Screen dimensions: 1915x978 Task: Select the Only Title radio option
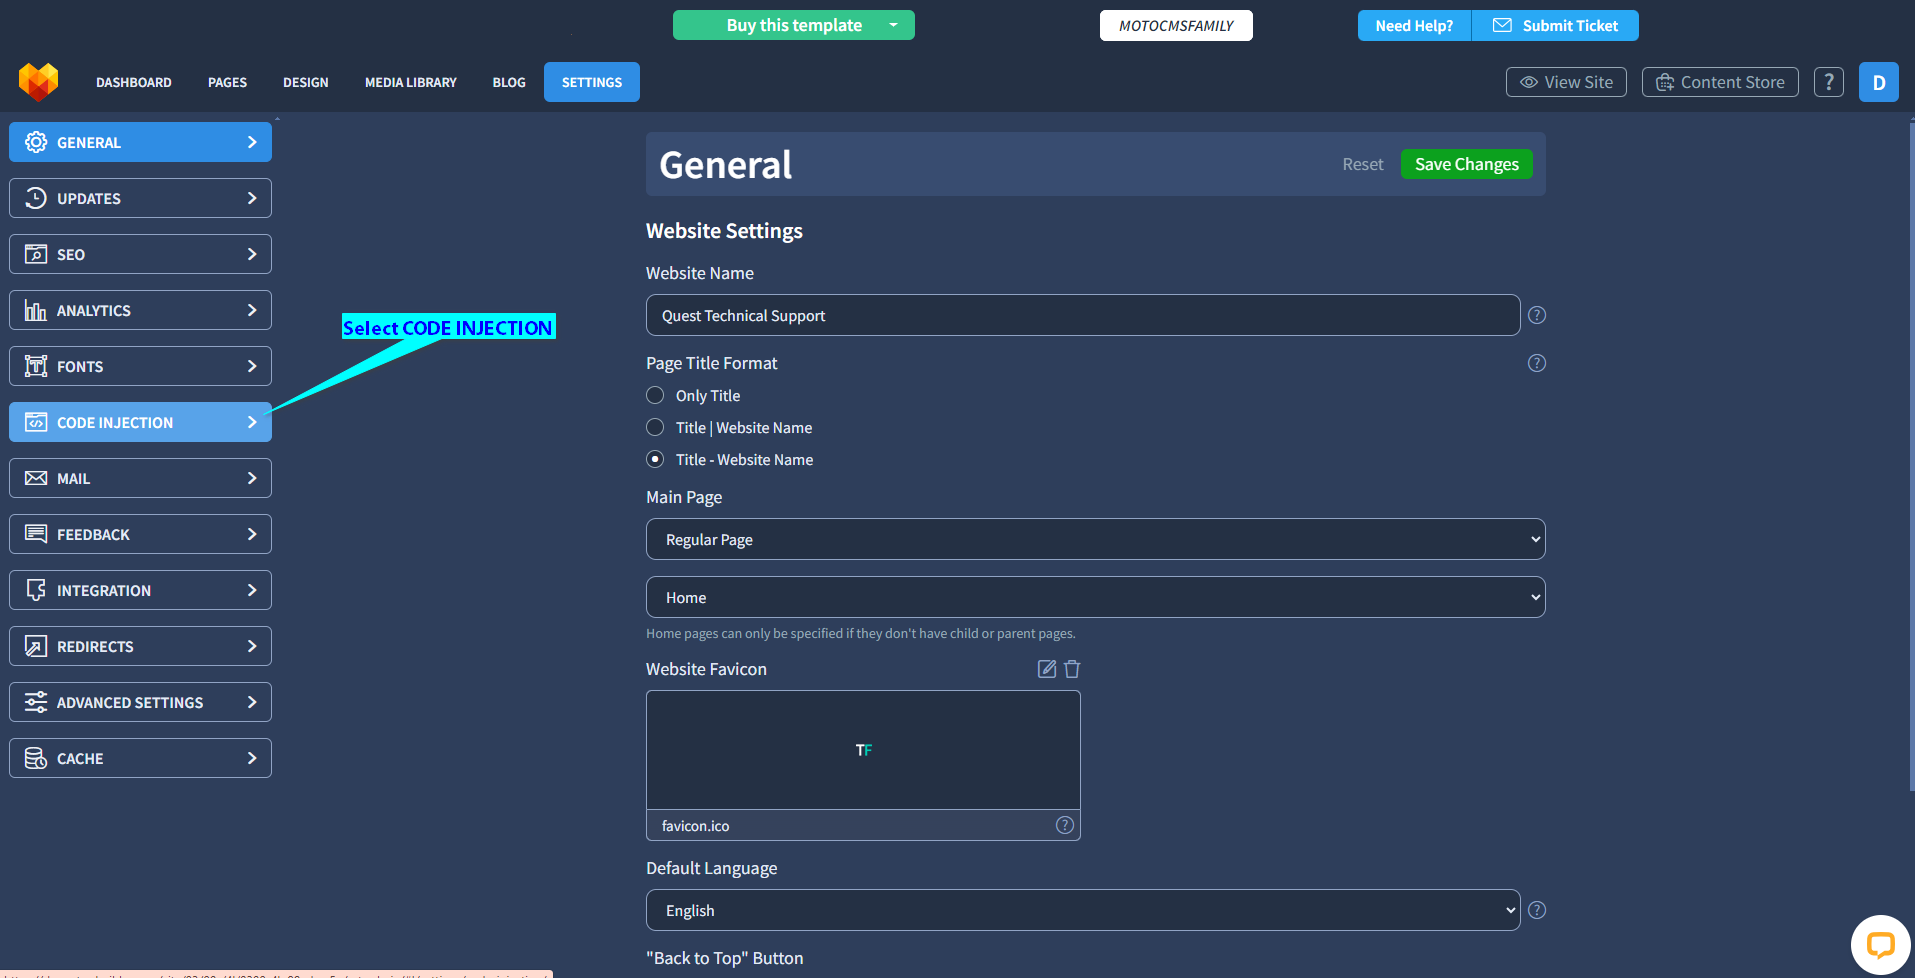click(x=655, y=395)
